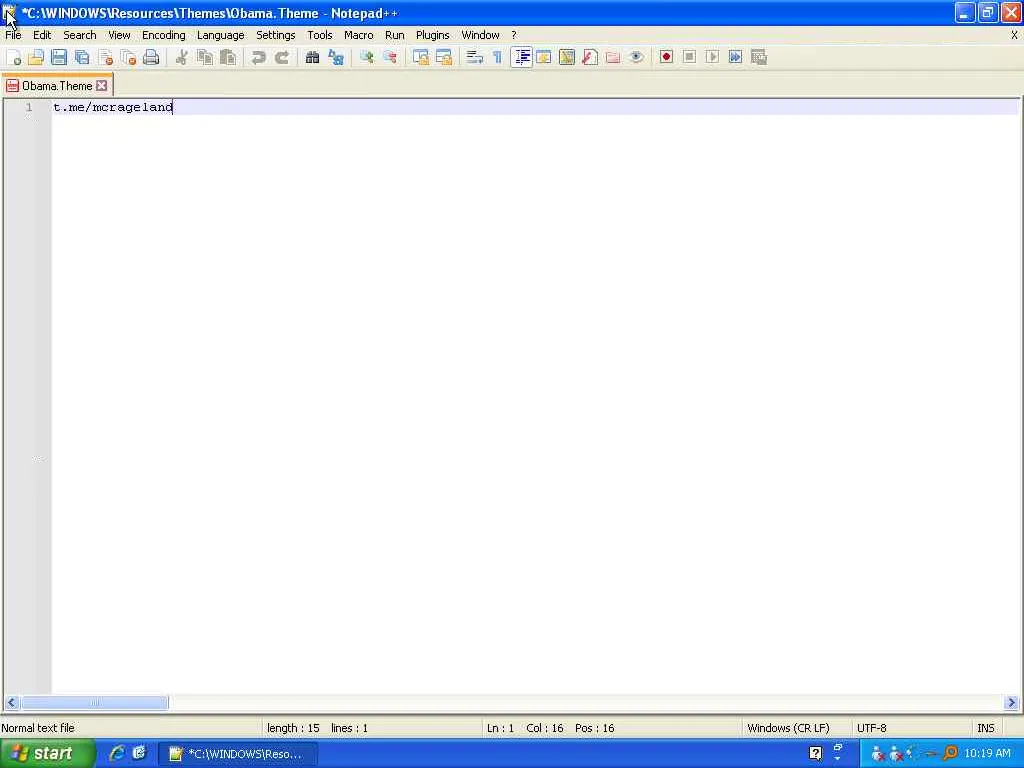Save the recorded macro icon

pyautogui.click(x=759, y=57)
